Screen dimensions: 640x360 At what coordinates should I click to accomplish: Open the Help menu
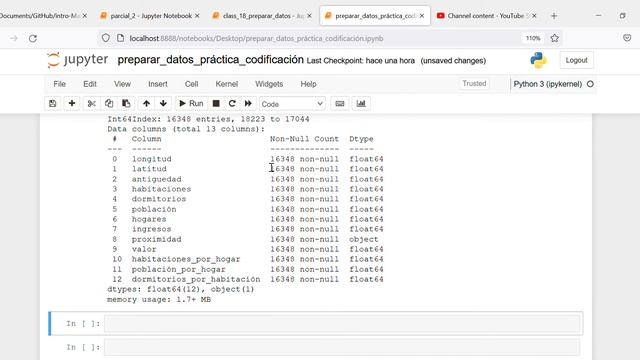coord(309,84)
